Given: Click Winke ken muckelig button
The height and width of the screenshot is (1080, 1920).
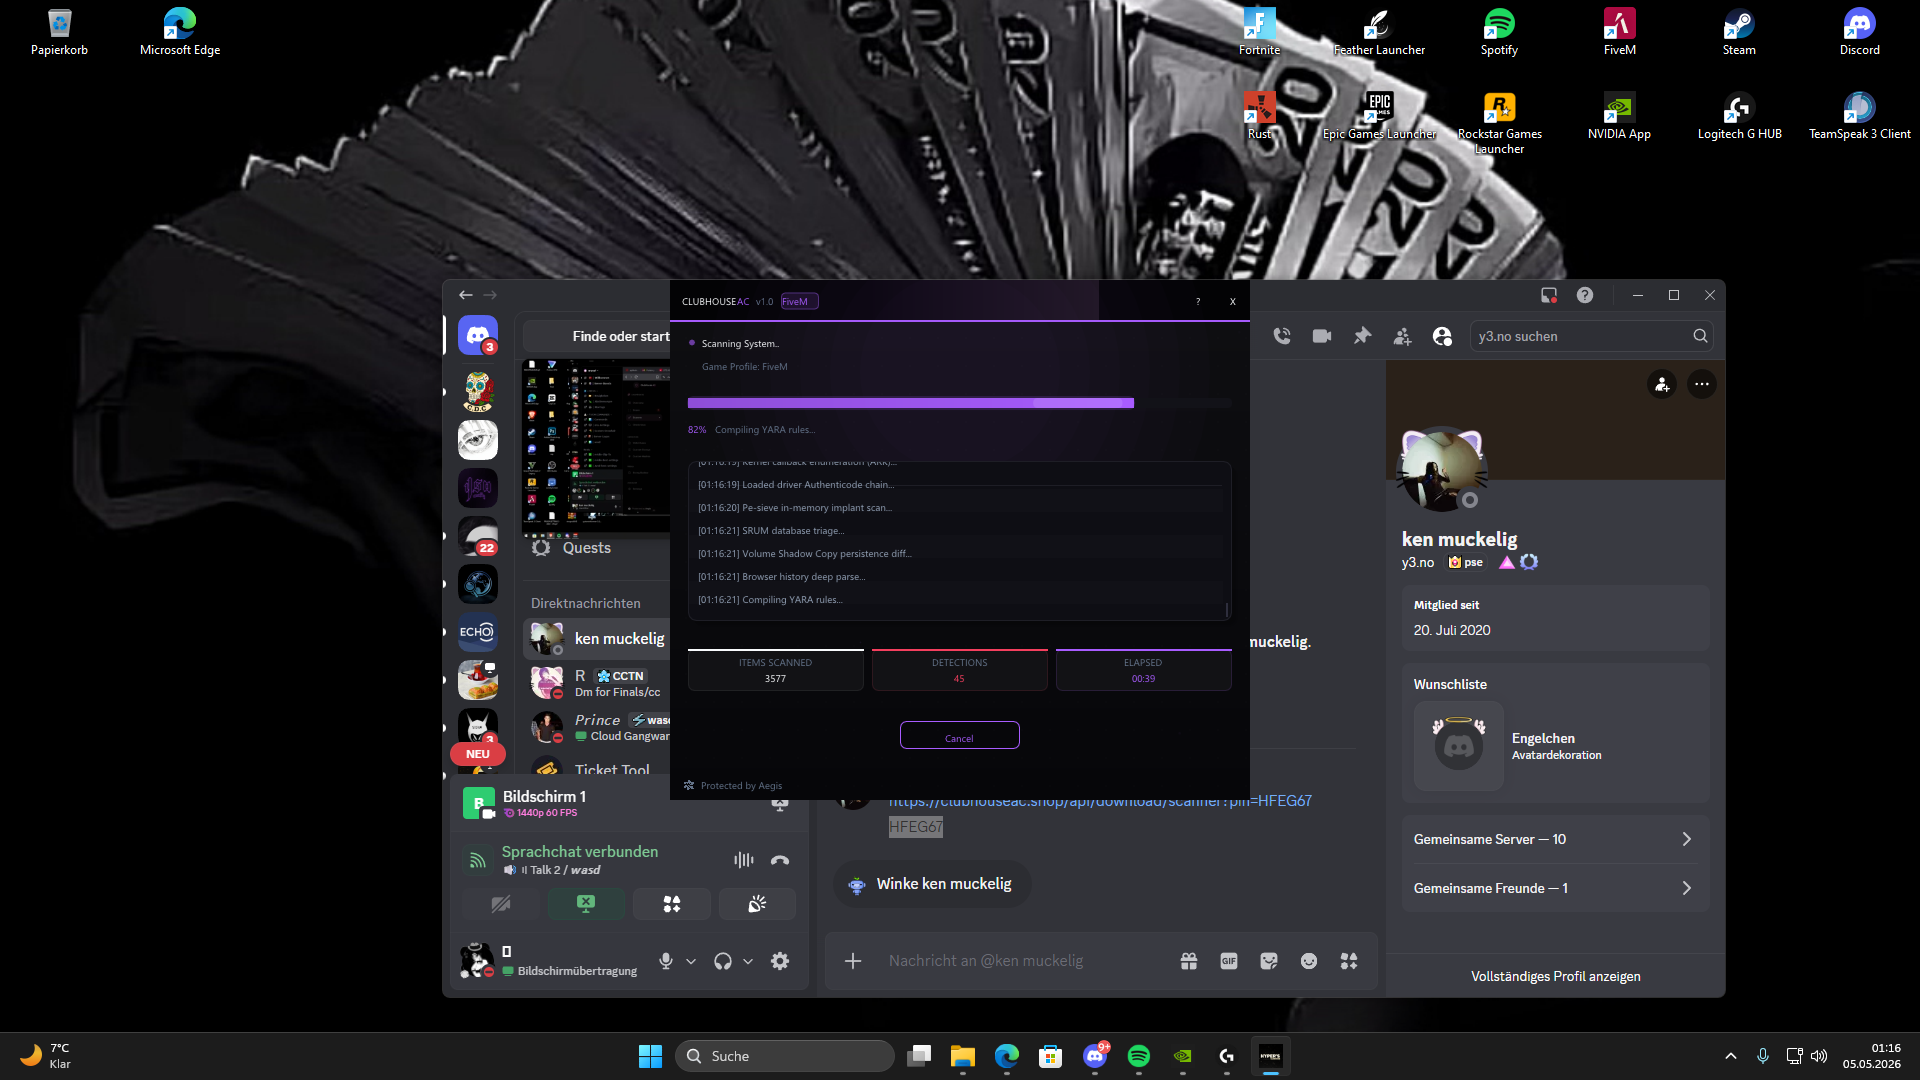Looking at the screenshot, I should tap(932, 884).
